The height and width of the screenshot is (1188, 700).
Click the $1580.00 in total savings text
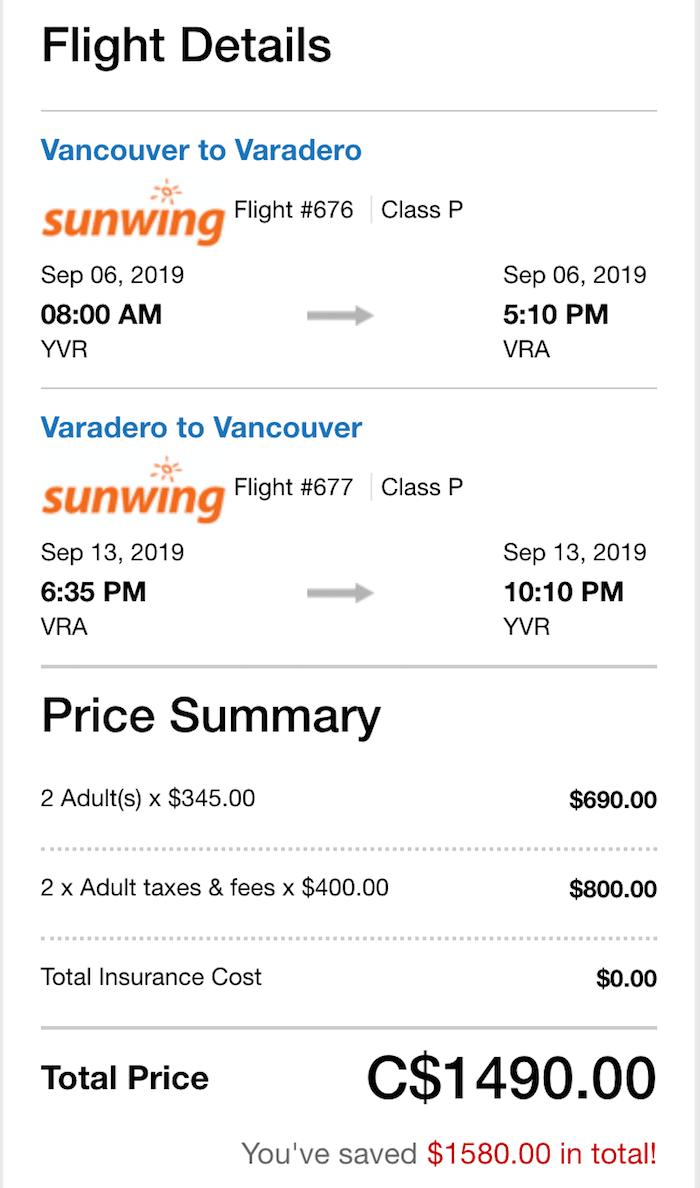click(x=542, y=1154)
